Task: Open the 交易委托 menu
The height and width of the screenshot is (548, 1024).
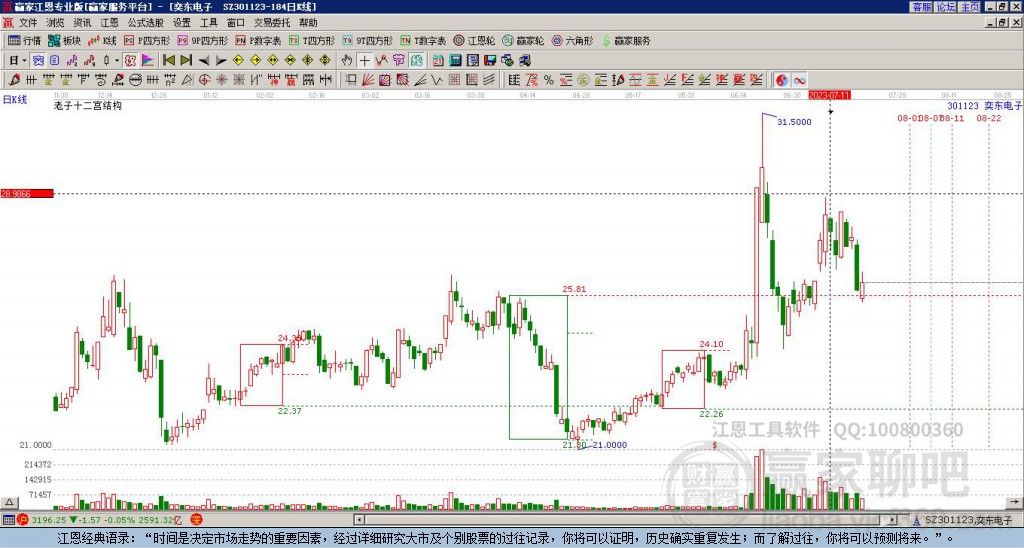Action: [x=271, y=23]
